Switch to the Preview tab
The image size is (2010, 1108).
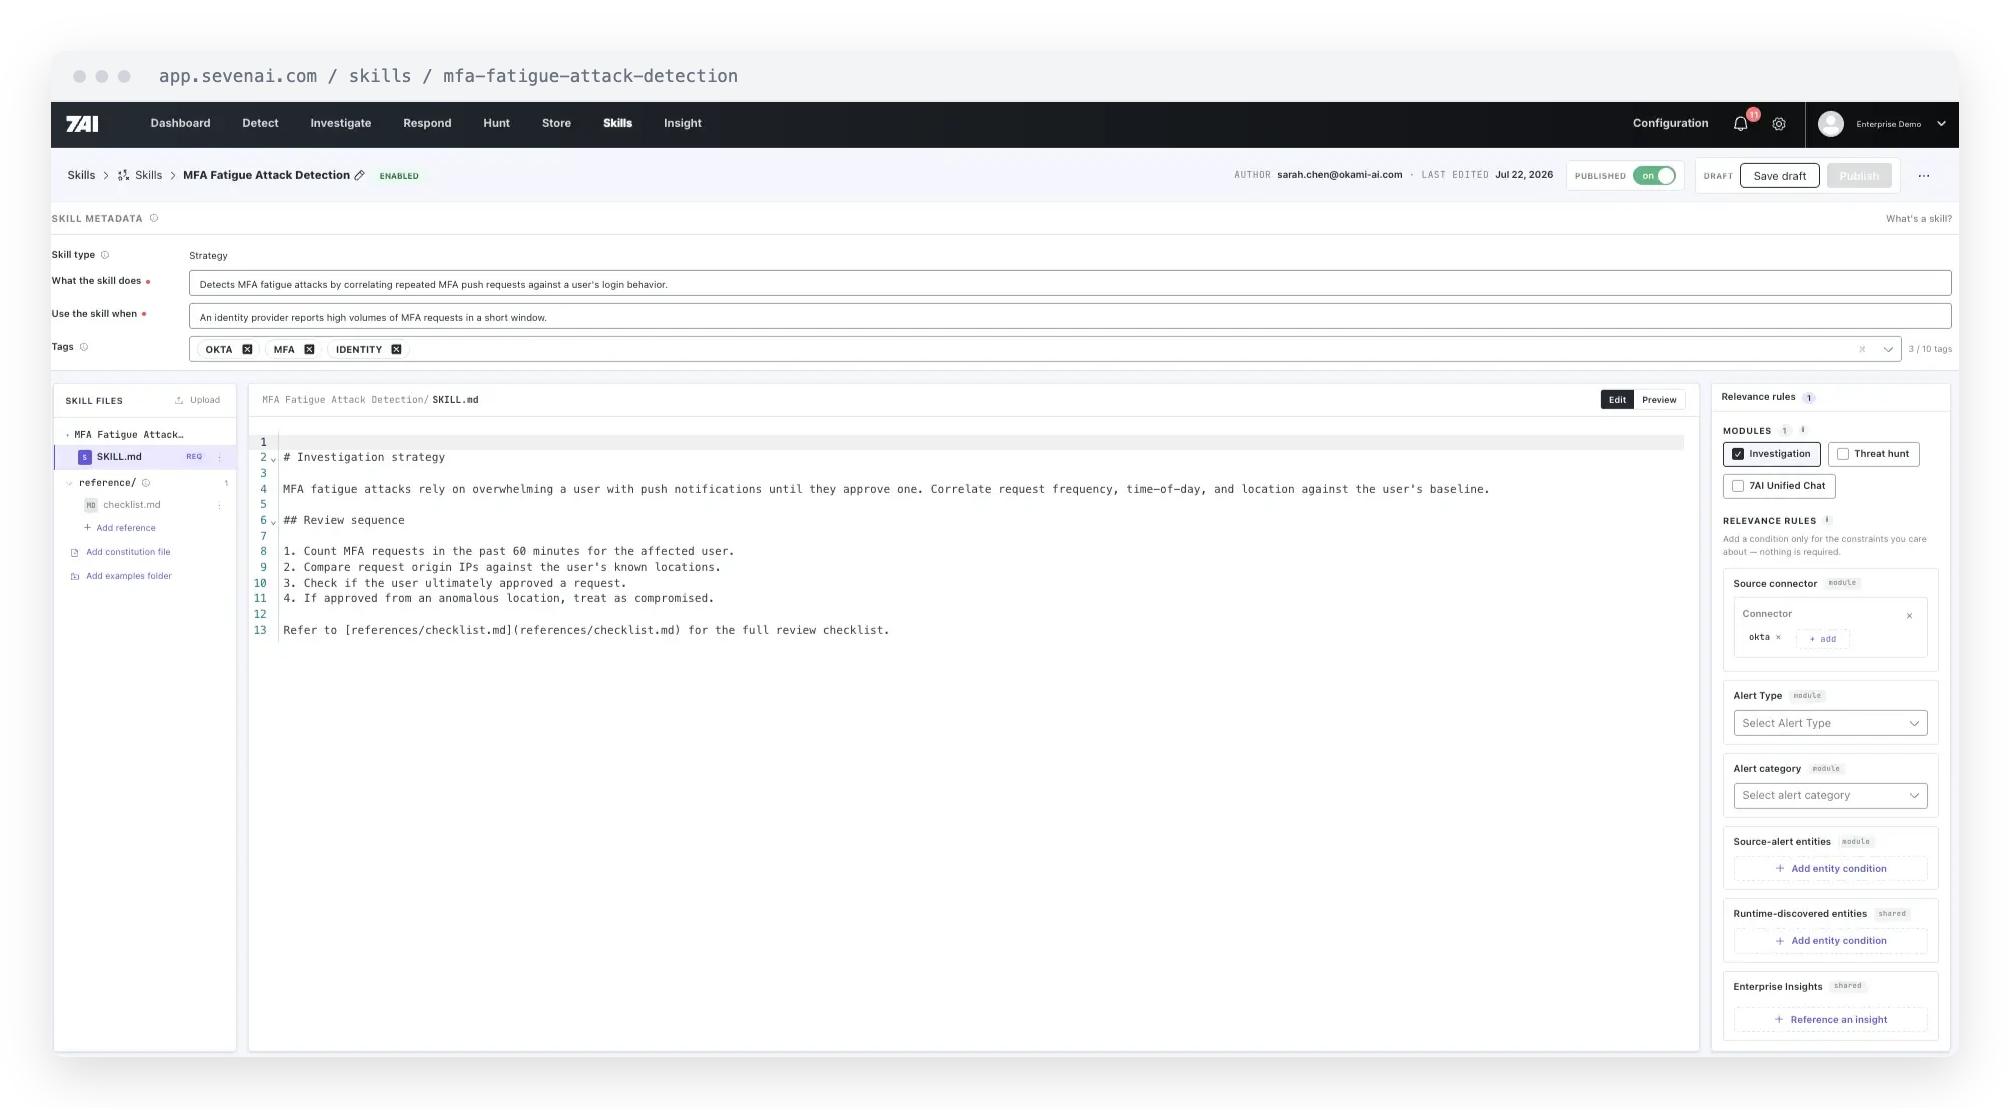tap(1659, 400)
